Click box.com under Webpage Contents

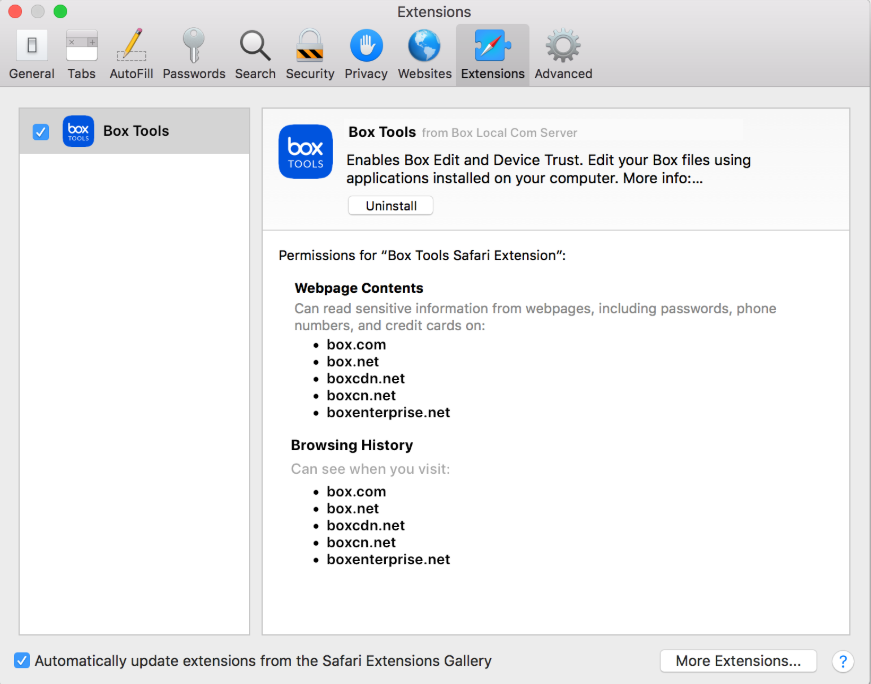coord(356,345)
